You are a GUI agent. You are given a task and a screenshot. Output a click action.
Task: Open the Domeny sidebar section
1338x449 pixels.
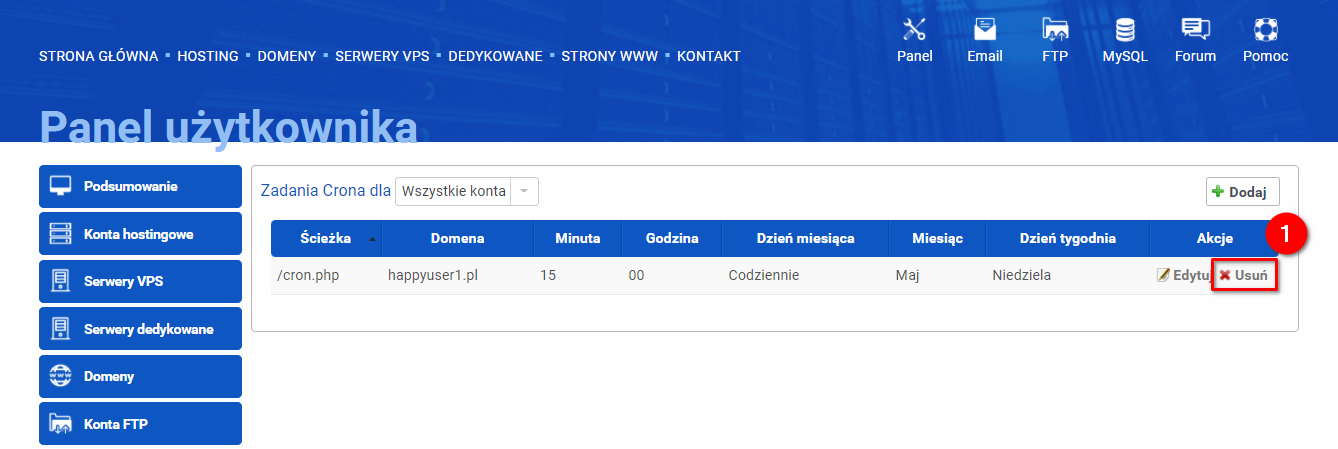point(141,376)
